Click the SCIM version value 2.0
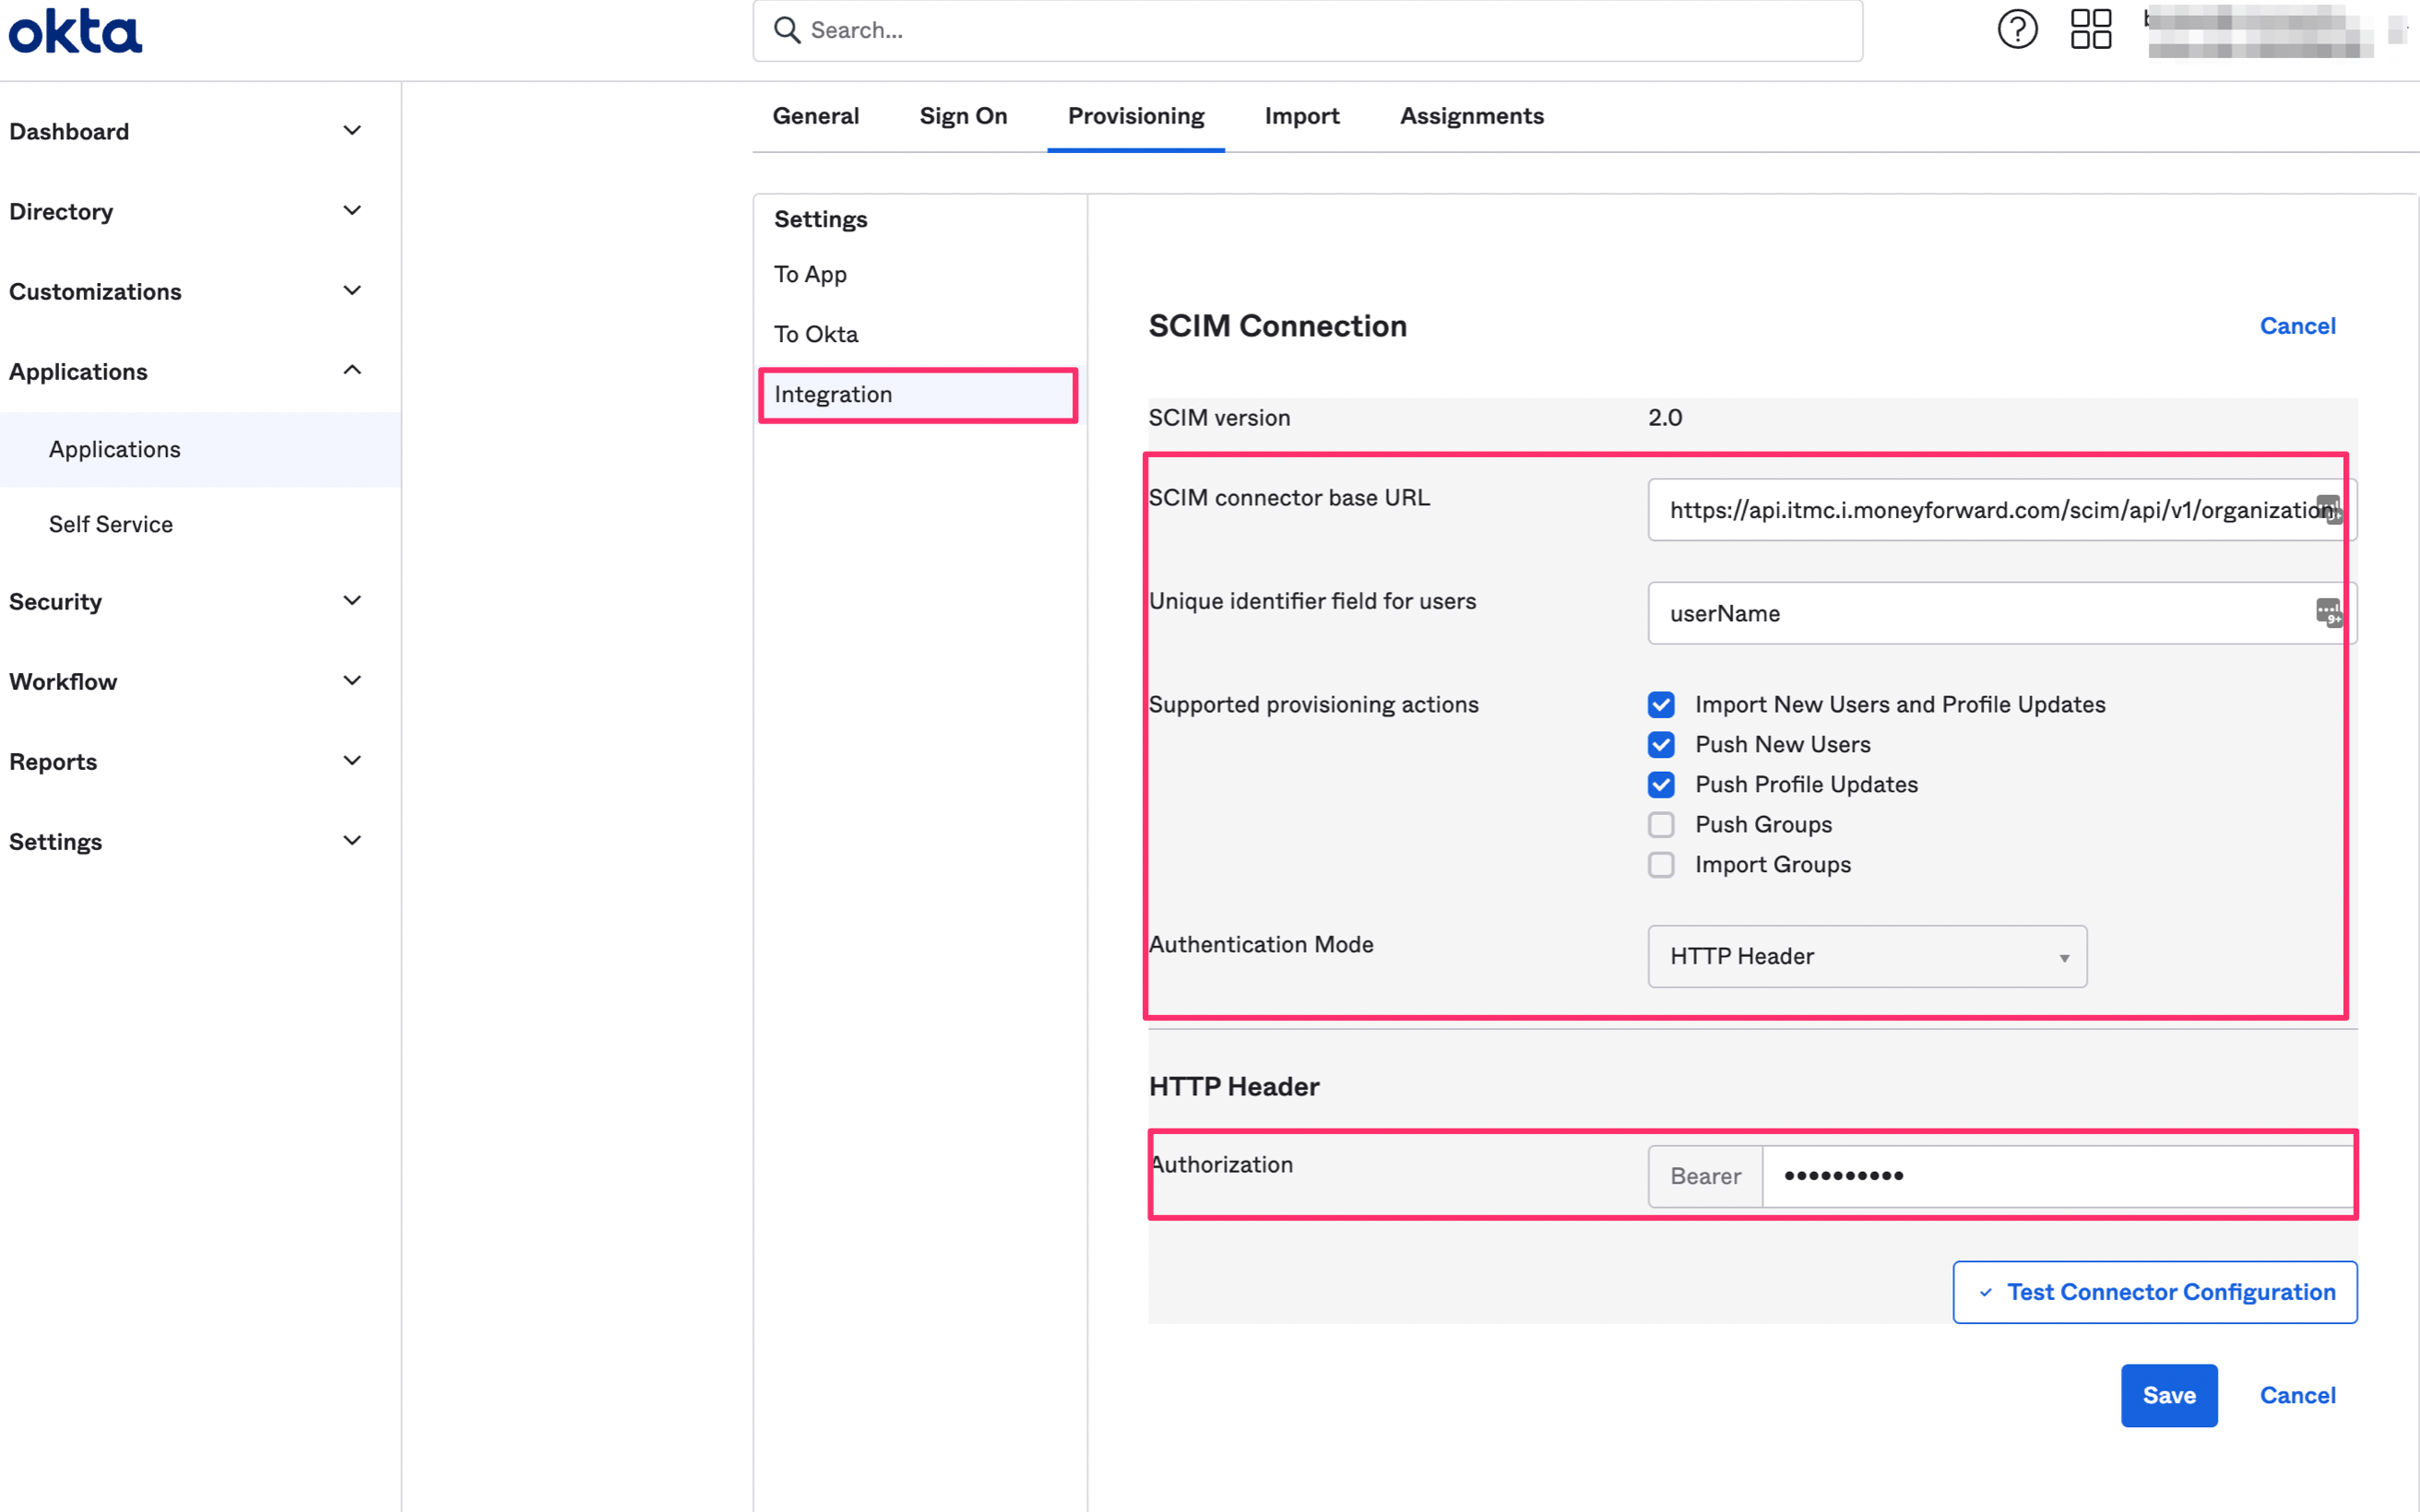The image size is (2420, 1512). (x=1665, y=417)
